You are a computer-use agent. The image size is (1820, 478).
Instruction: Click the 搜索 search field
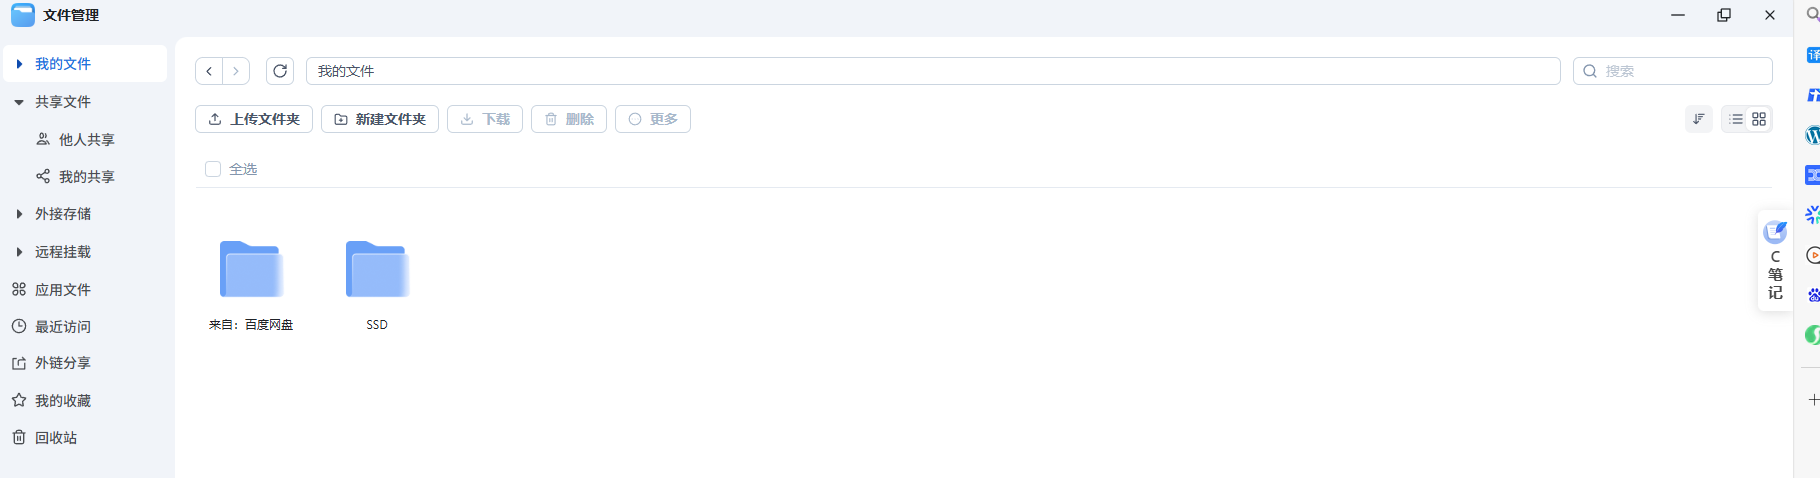[1672, 71]
